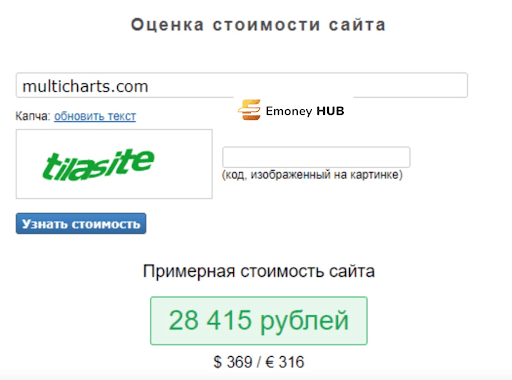This screenshot has height=380, width=512.
Task: Click the '(код, изображенный на картинке)' hint text
Action: coord(312,175)
